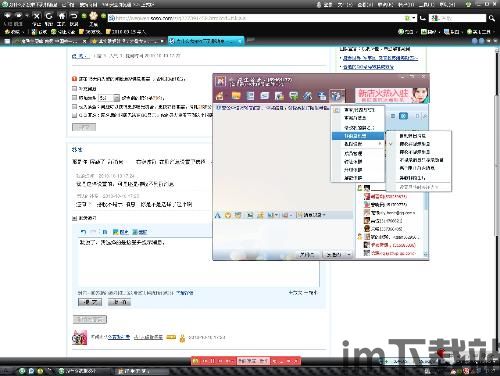Collapse the reply section minus expander
Screen dimensions: 500x376
pyautogui.click(x=74, y=218)
